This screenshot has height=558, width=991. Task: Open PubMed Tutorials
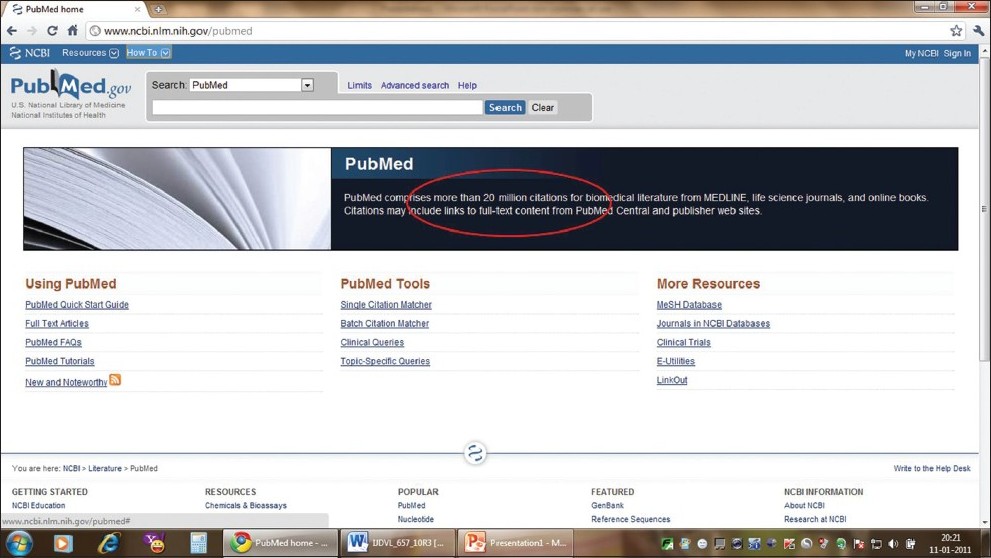pyautogui.click(x=59, y=361)
